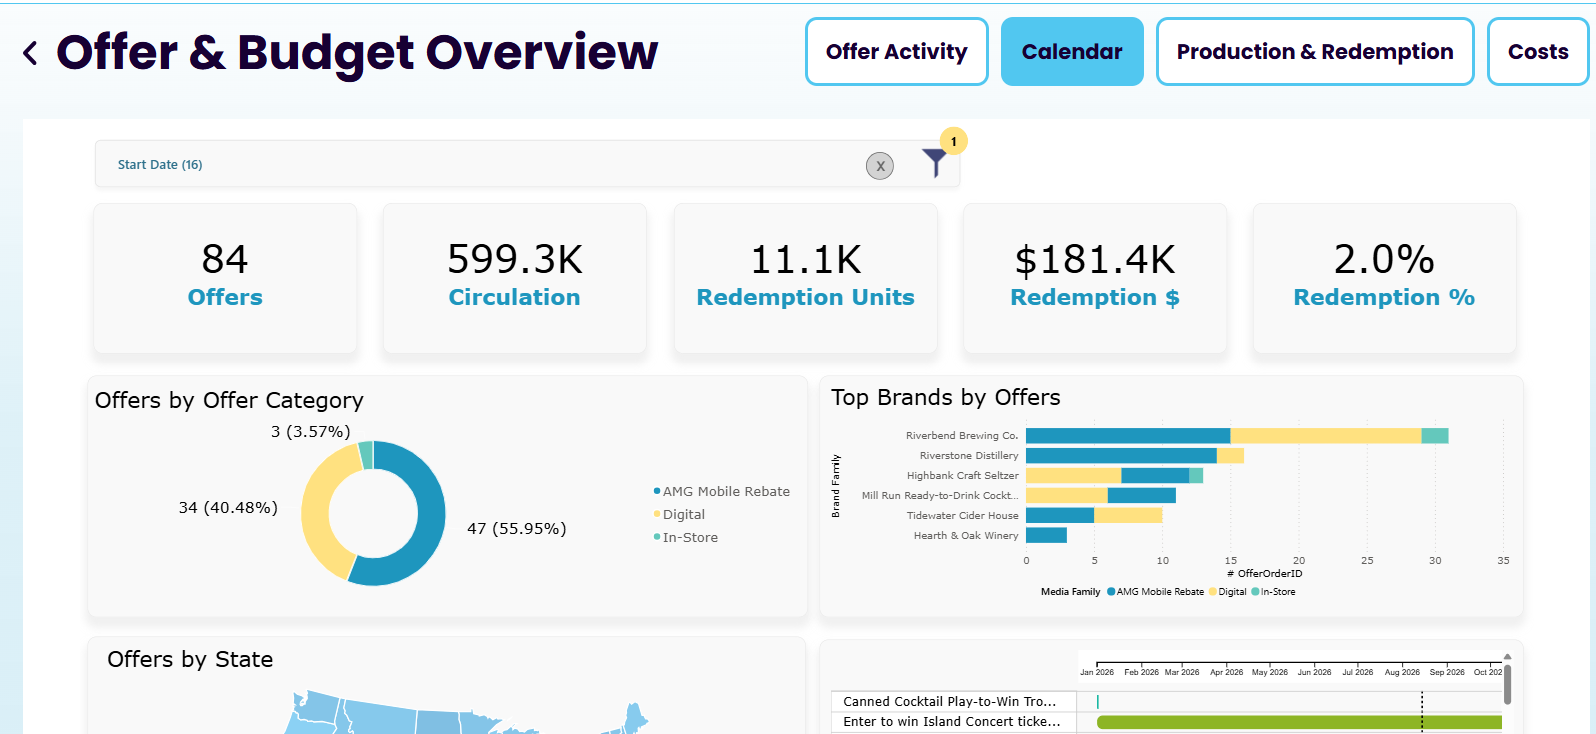Select the Hearth & Oak Winery axis label

[966, 535]
